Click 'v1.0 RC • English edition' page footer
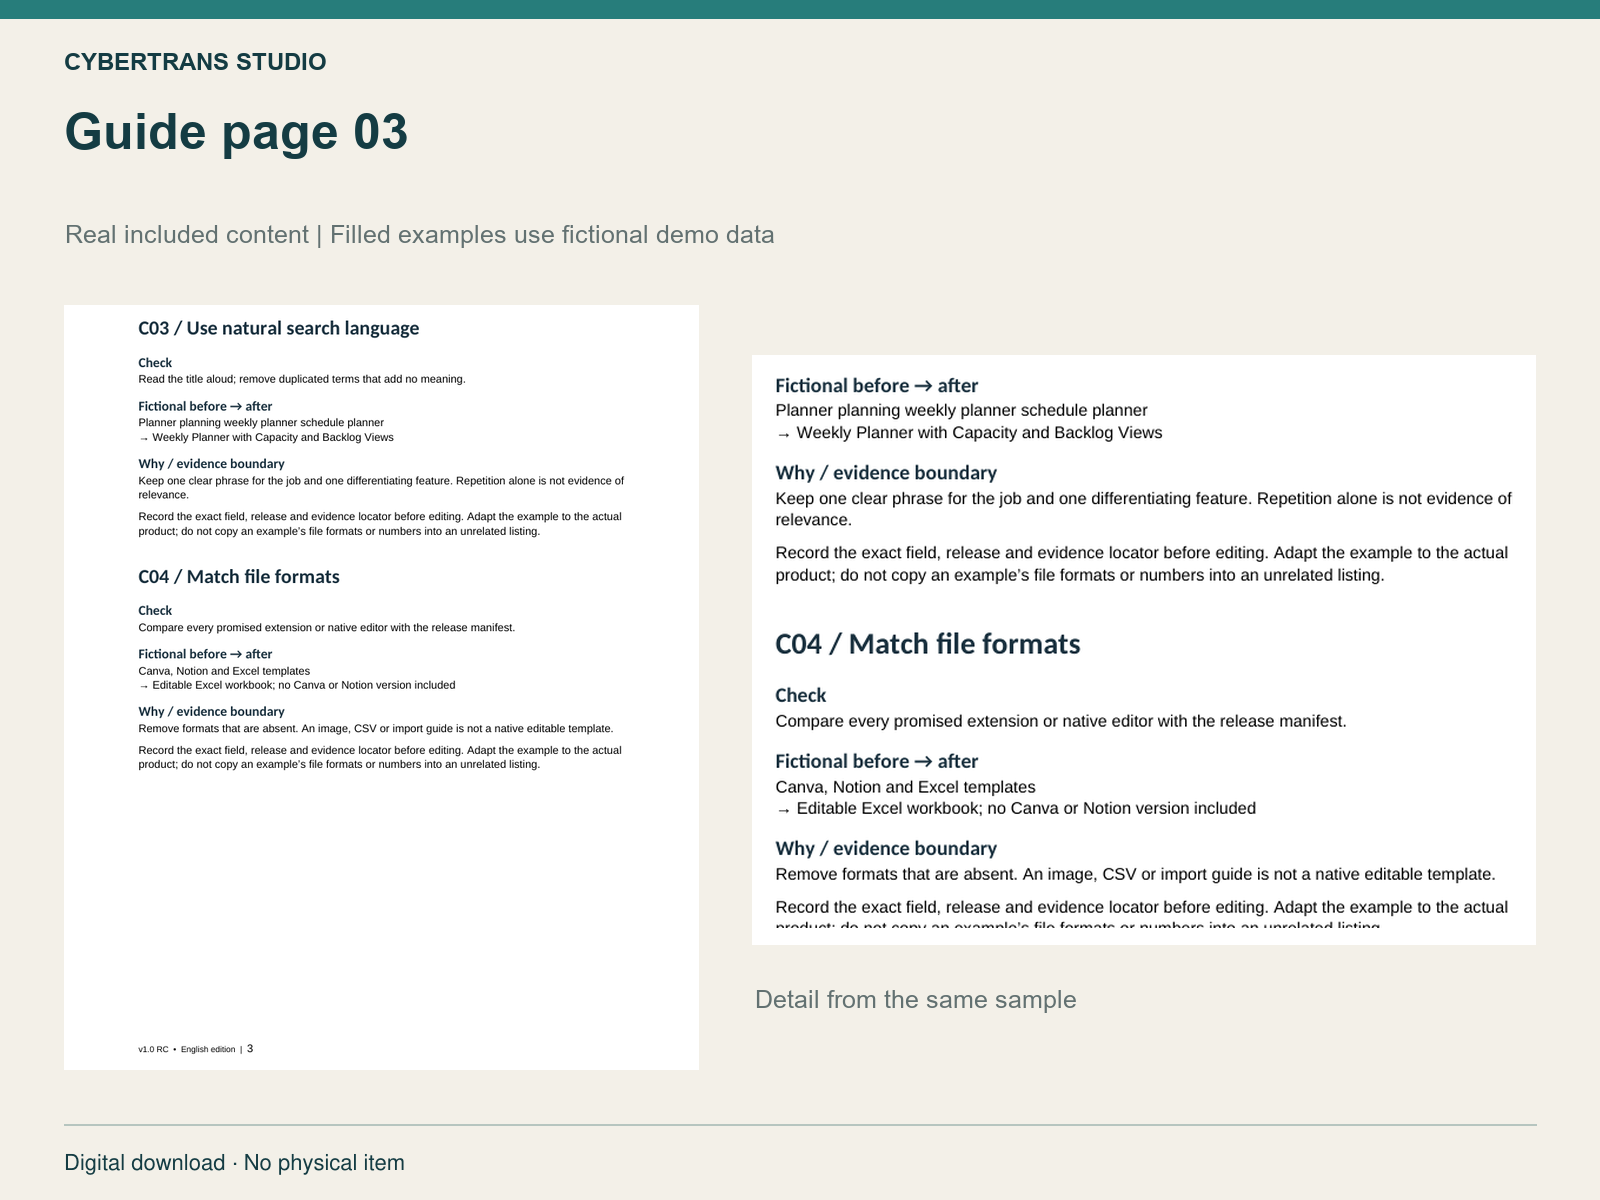Image resolution: width=1600 pixels, height=1200 pixels. (x=196, y=1049)
